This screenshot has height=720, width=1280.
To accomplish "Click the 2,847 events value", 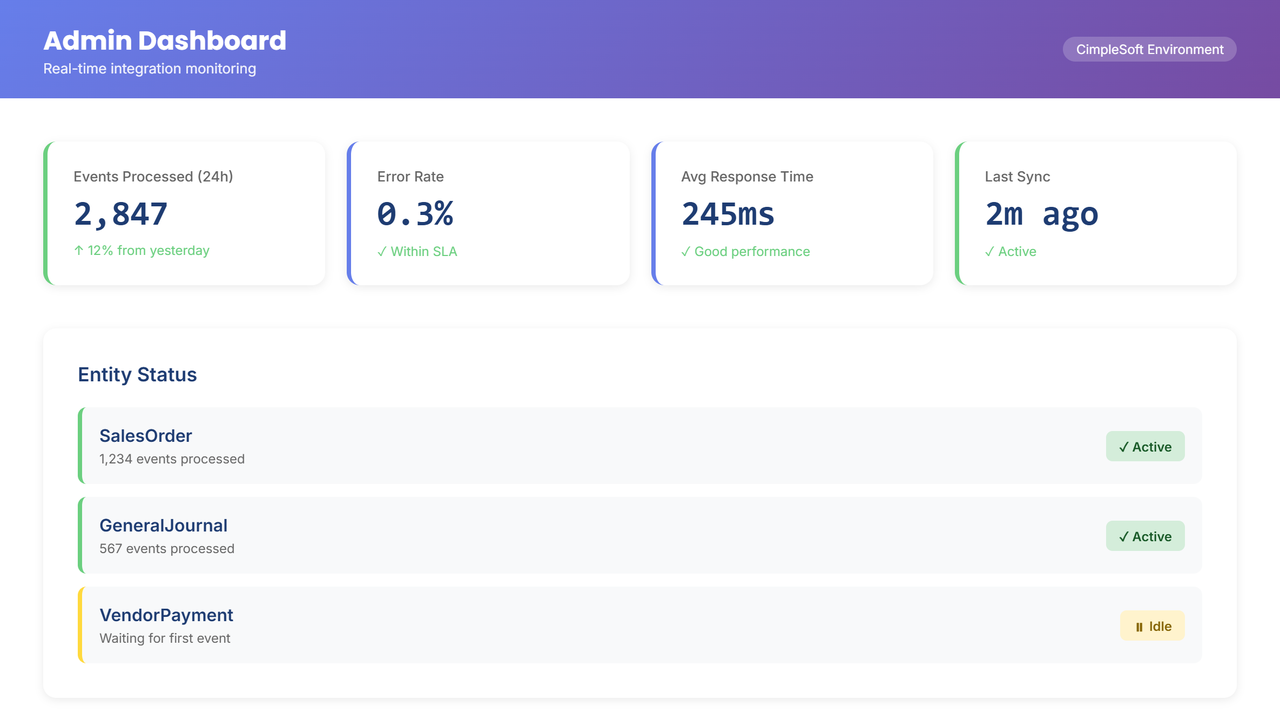I will pyautogui.click(x=121, y=214).
